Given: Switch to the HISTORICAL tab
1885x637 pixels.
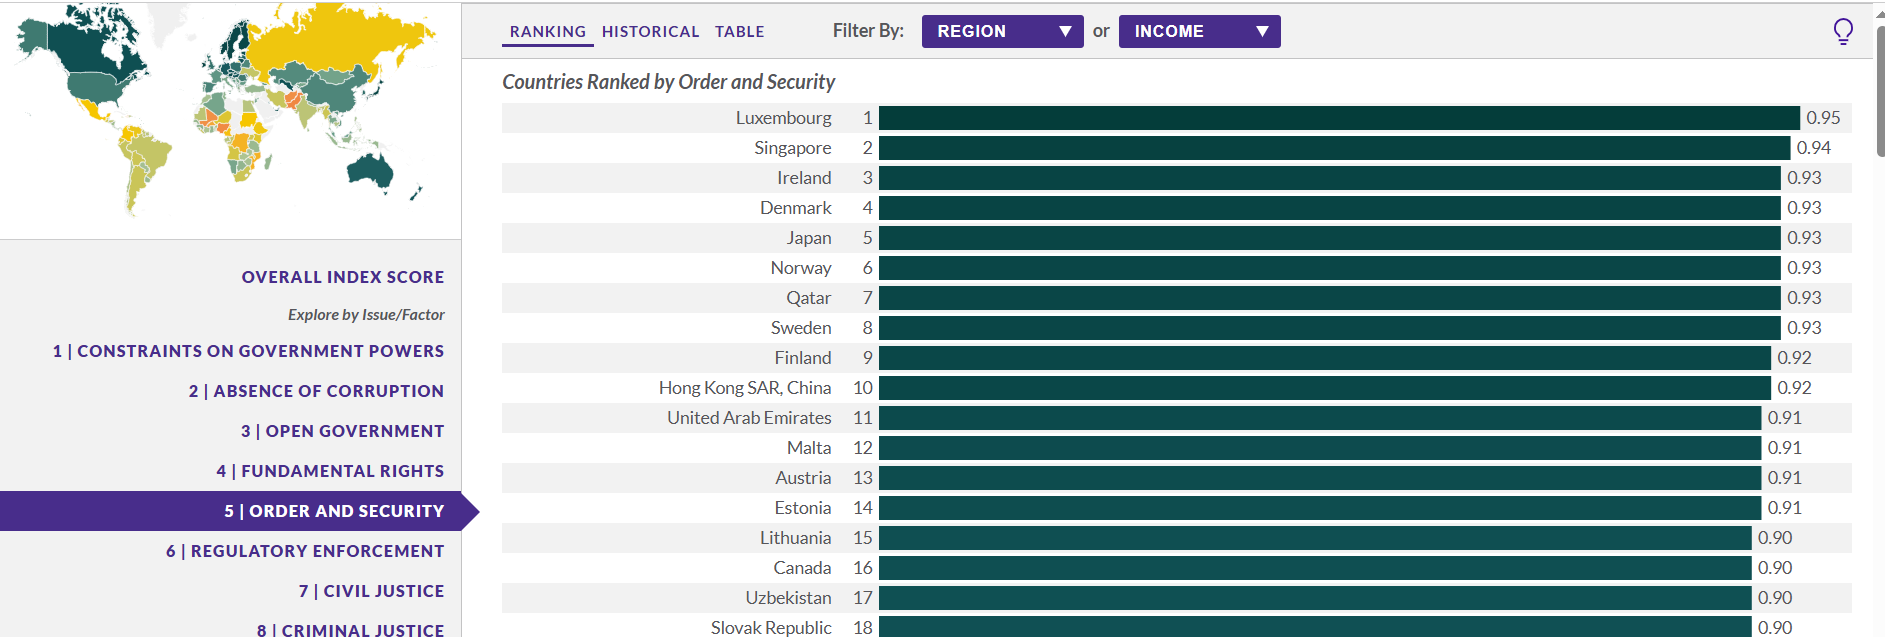Looking at the screenshot, I should point(650,31).
